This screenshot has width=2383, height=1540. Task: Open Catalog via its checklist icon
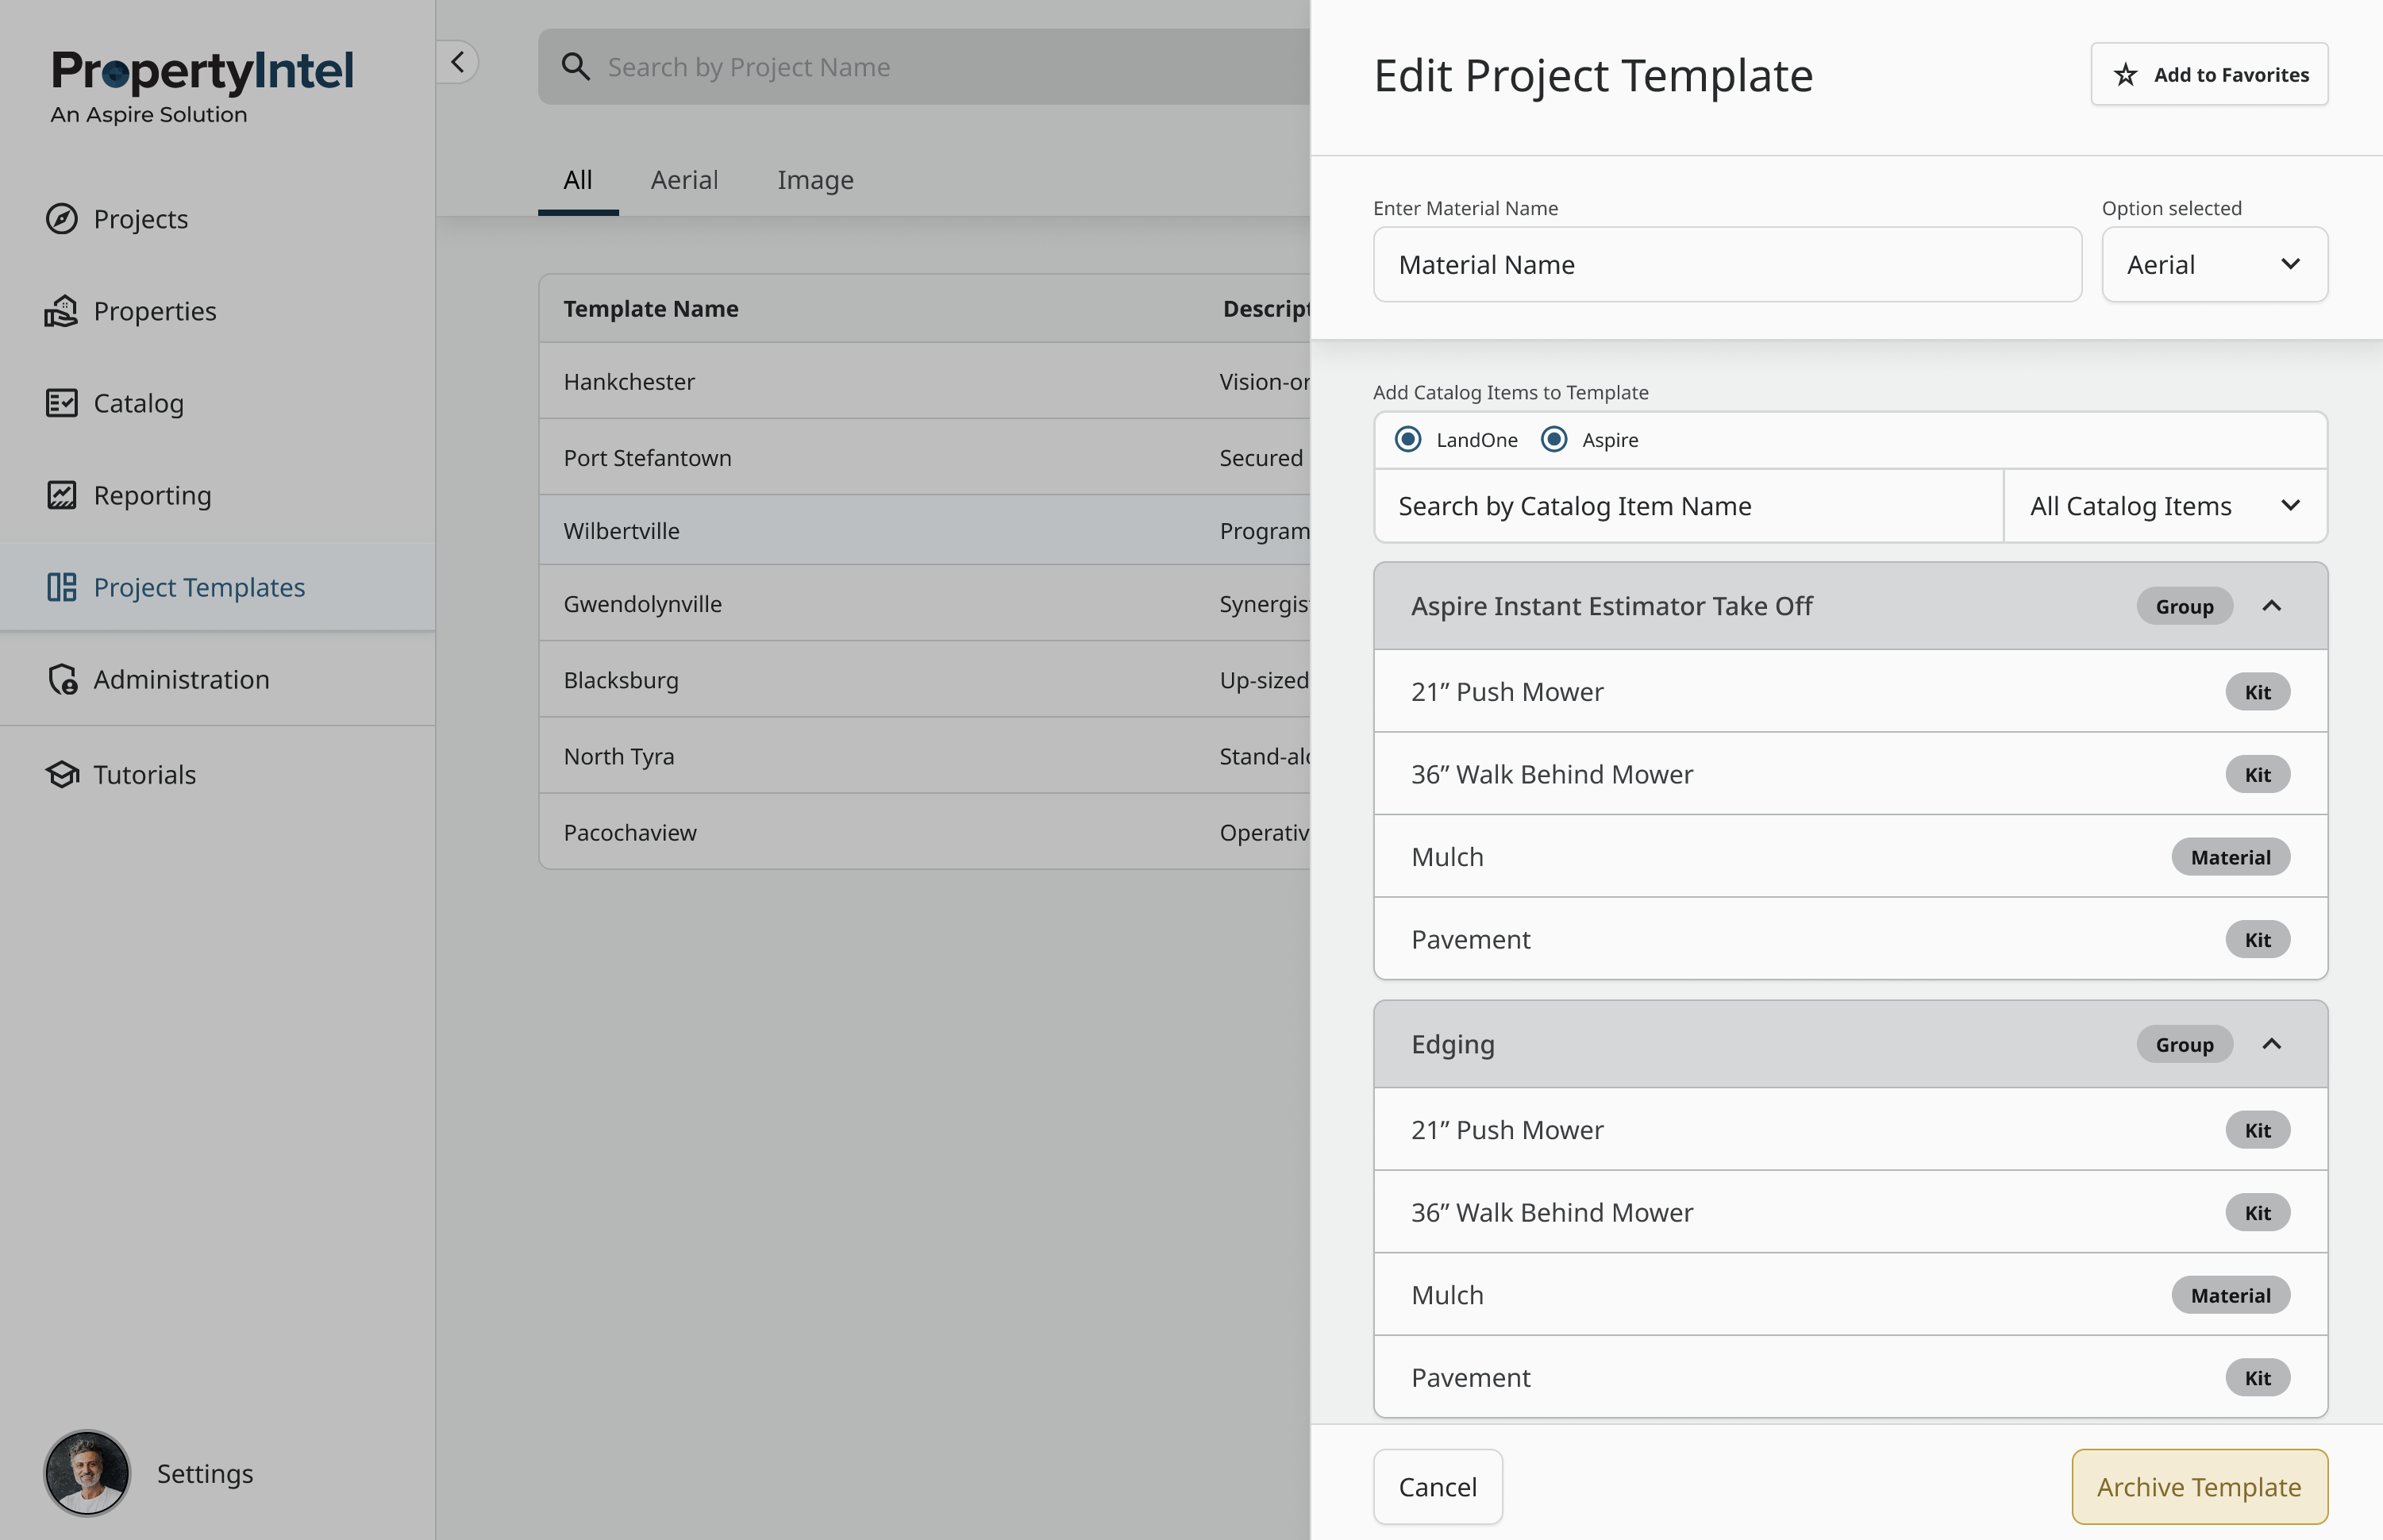(x=62, y=403)
